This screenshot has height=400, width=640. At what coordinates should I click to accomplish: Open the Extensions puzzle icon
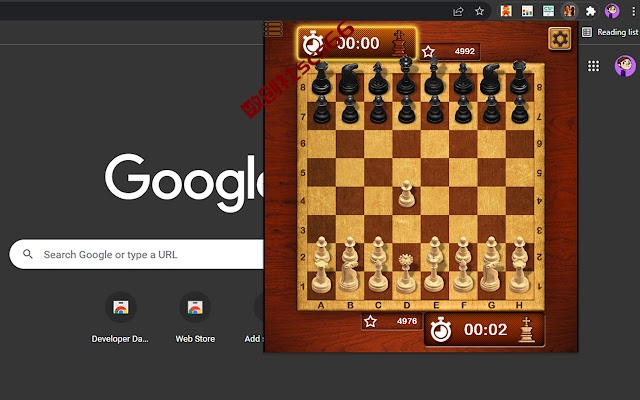point(590,11)
